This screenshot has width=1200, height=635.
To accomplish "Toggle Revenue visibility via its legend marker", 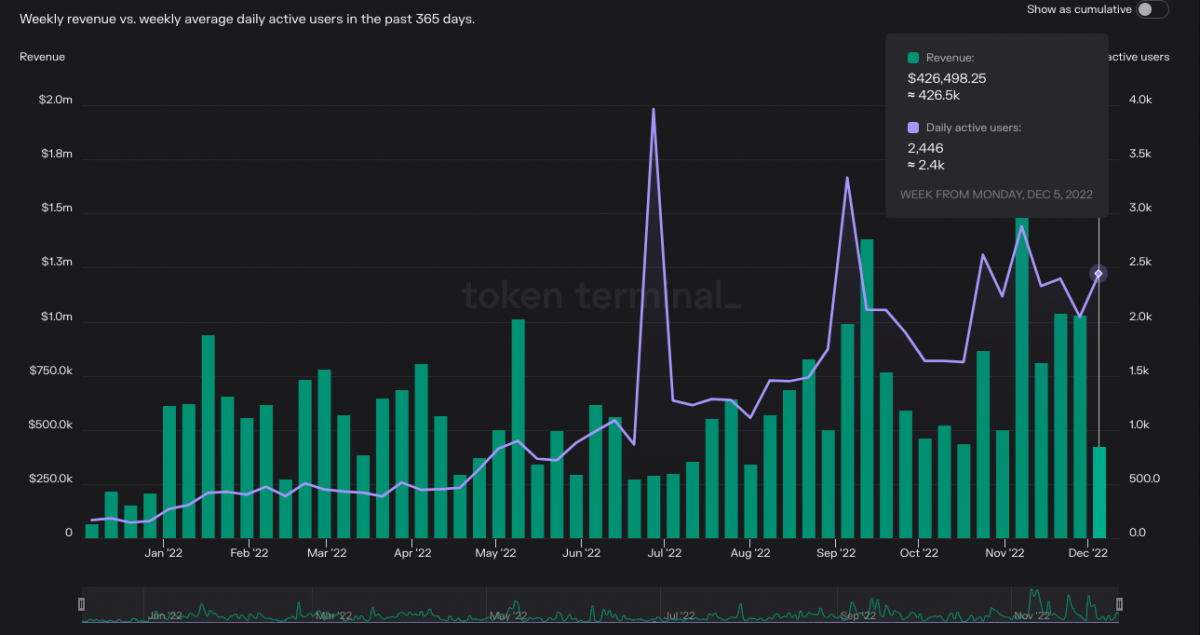I will click(x=911, y=57).
